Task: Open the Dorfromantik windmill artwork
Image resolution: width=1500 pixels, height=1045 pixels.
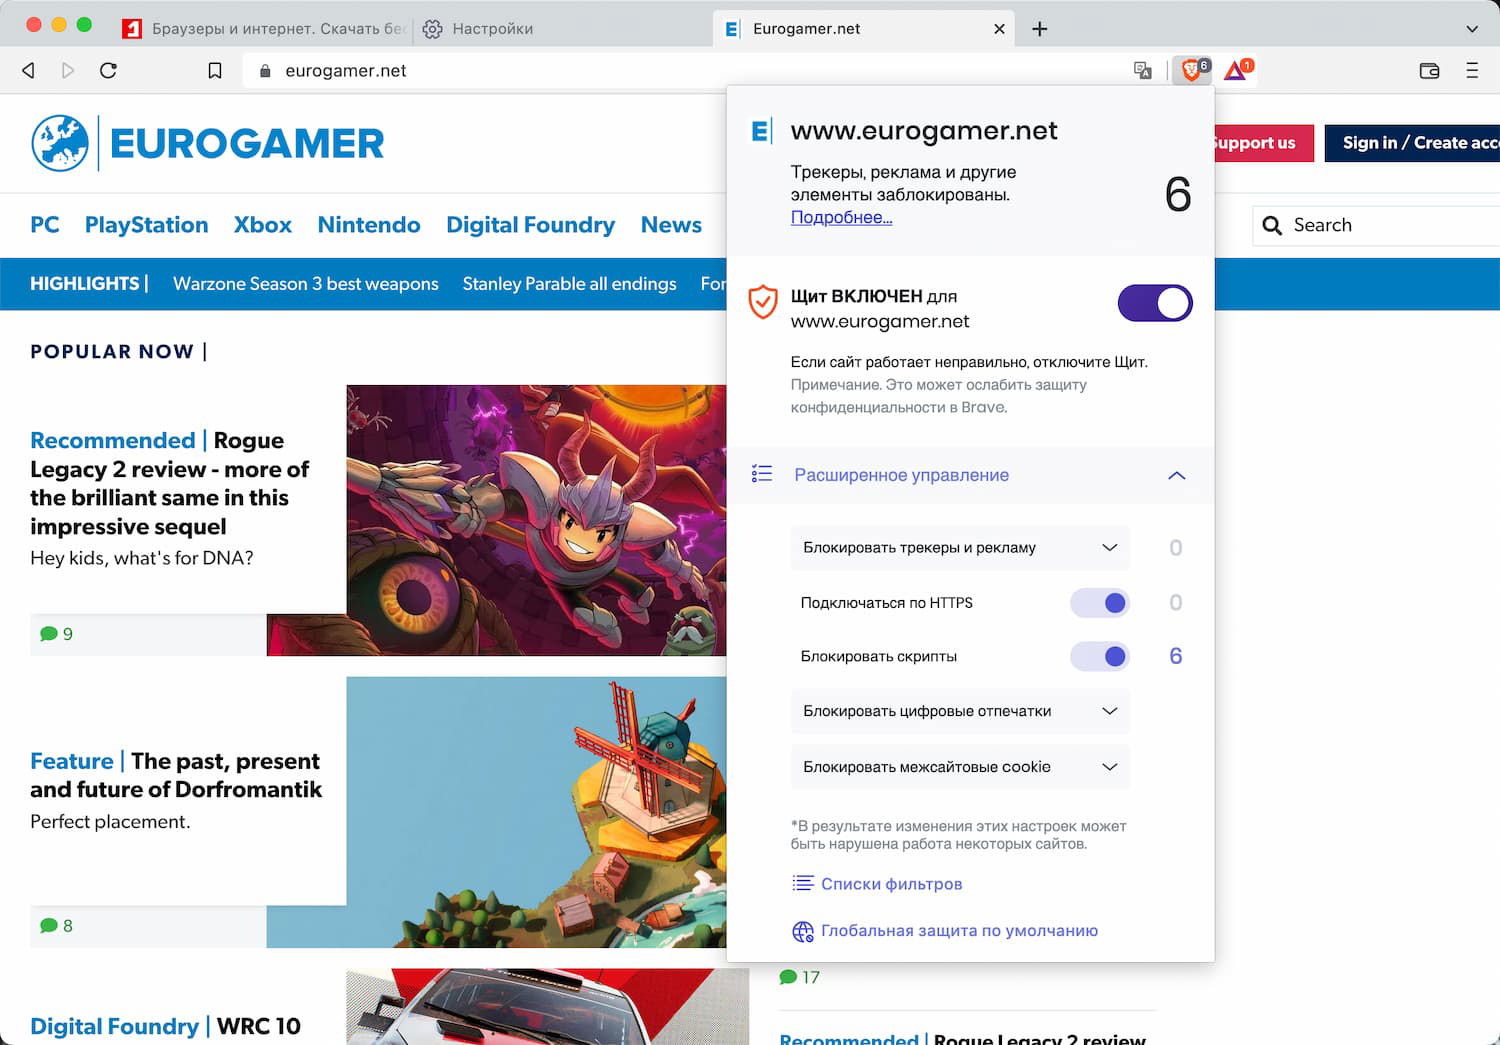Action: [536, 812]
